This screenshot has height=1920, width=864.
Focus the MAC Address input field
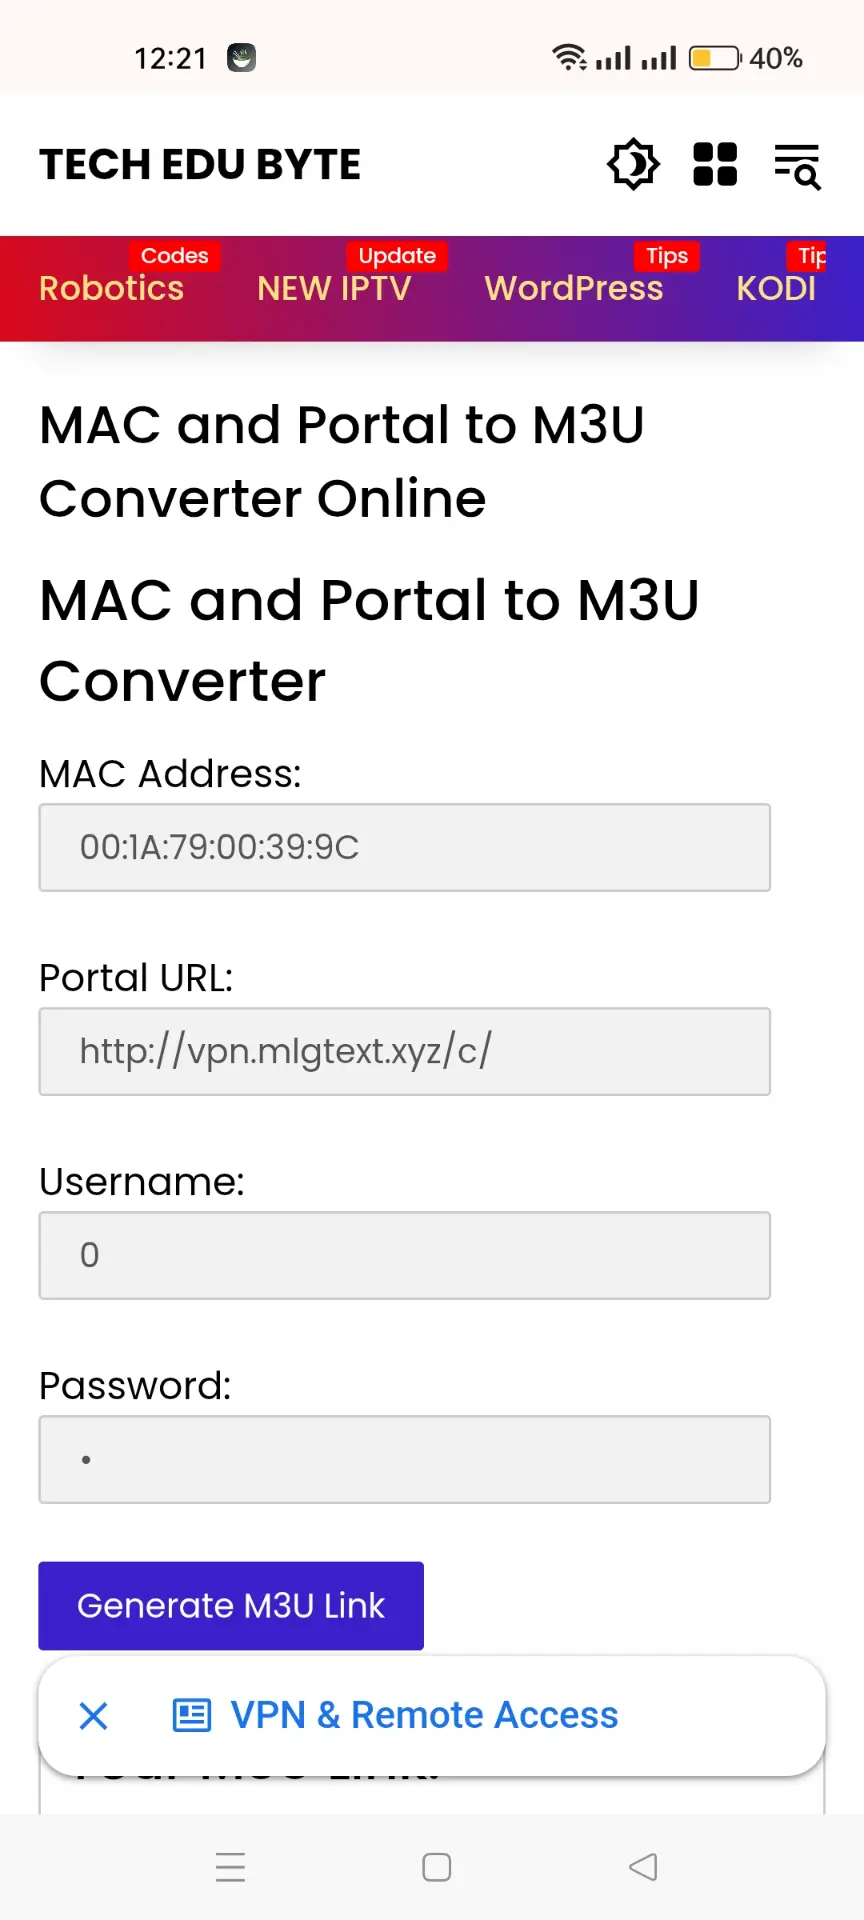(405, 848)
